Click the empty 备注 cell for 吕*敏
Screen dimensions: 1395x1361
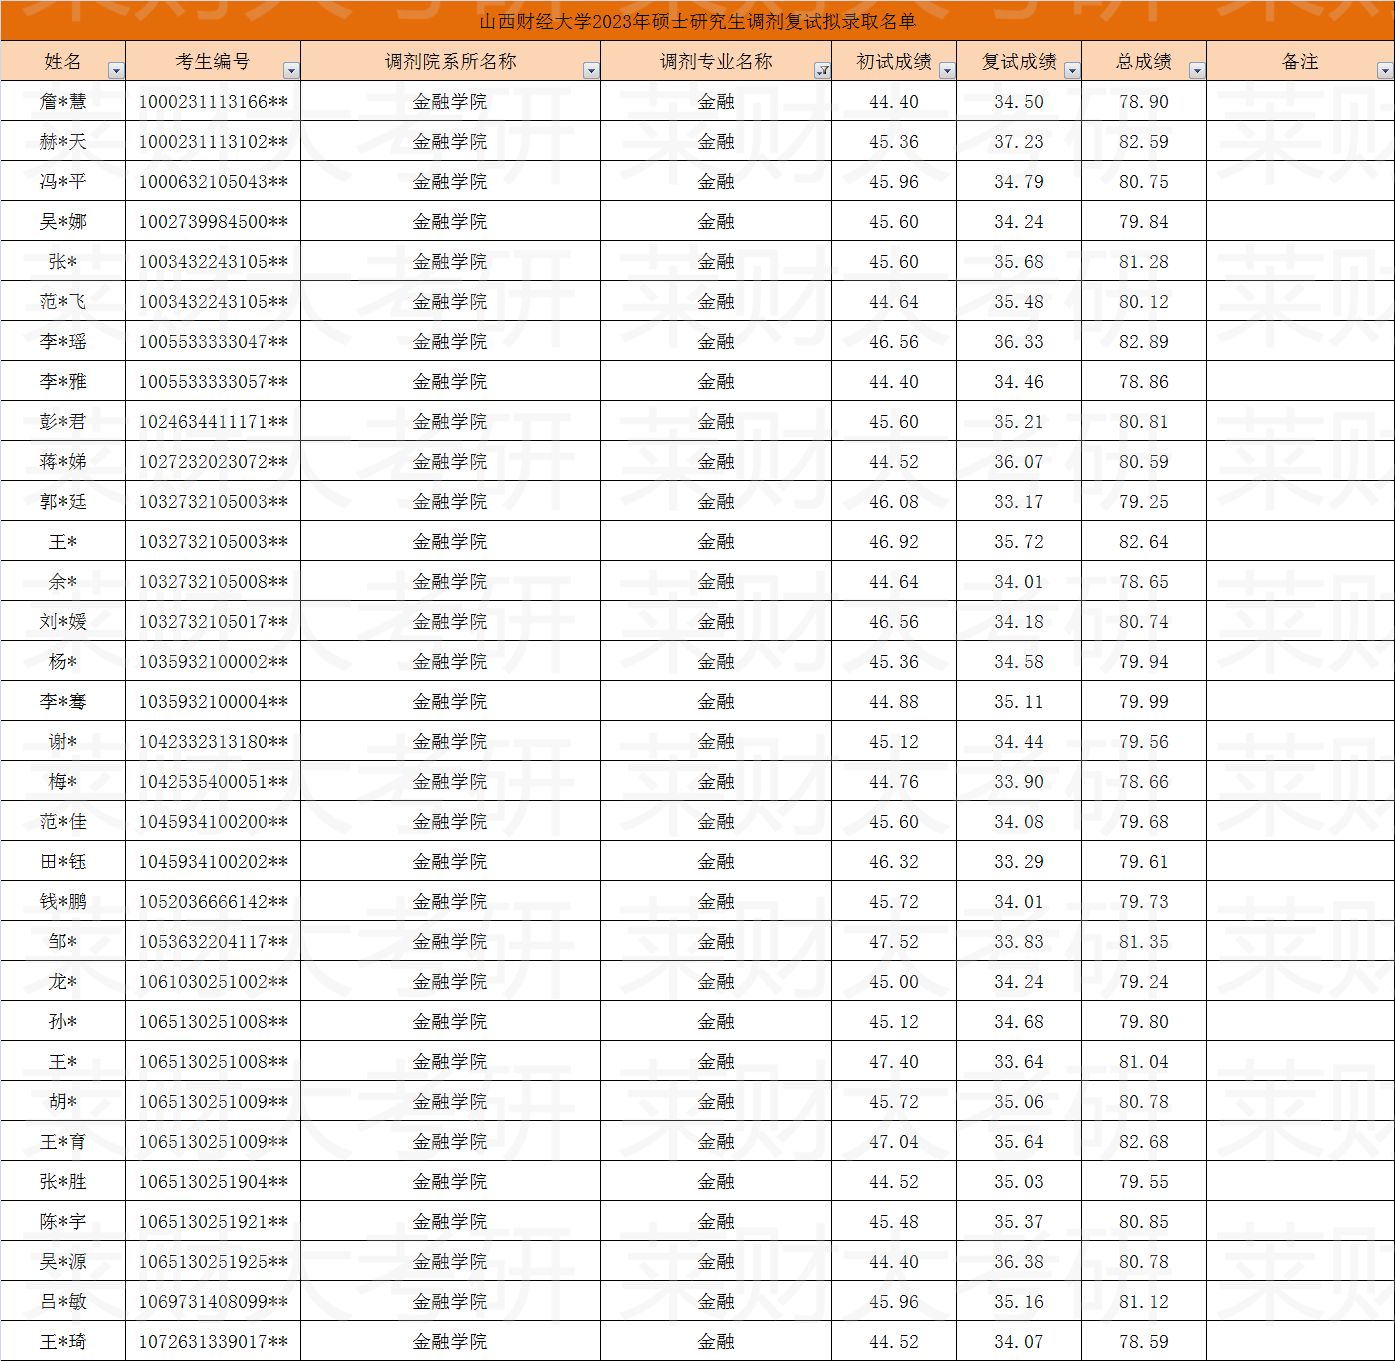[1300, 1302]
